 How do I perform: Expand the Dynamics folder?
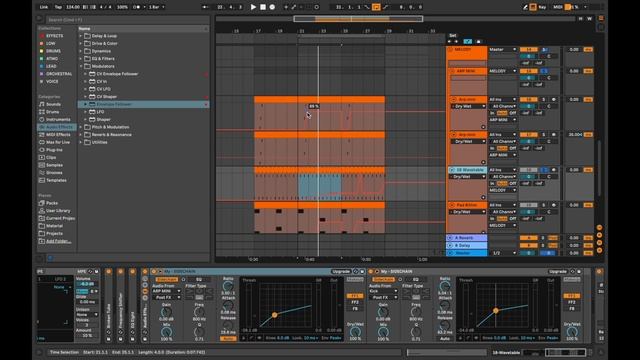[x=81, y=51]
